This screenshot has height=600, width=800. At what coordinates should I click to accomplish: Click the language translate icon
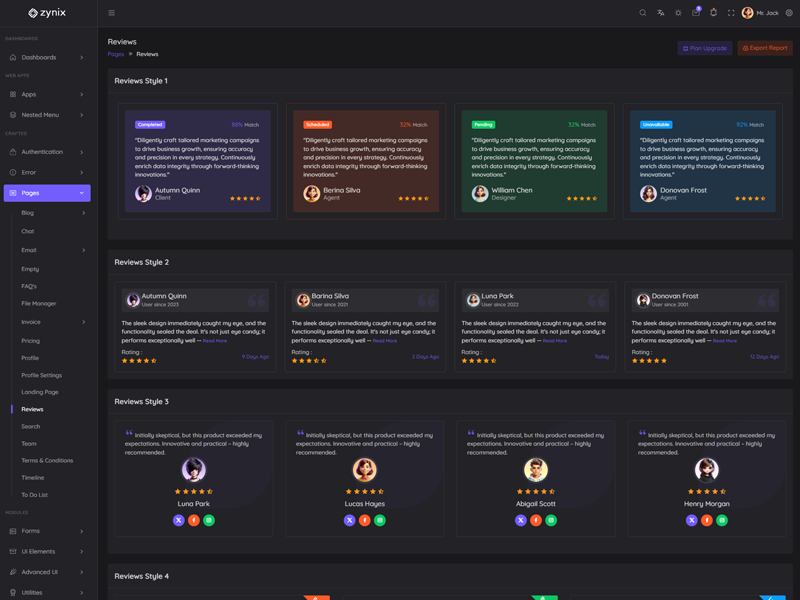pyautogui.click(x=660, y=13)
